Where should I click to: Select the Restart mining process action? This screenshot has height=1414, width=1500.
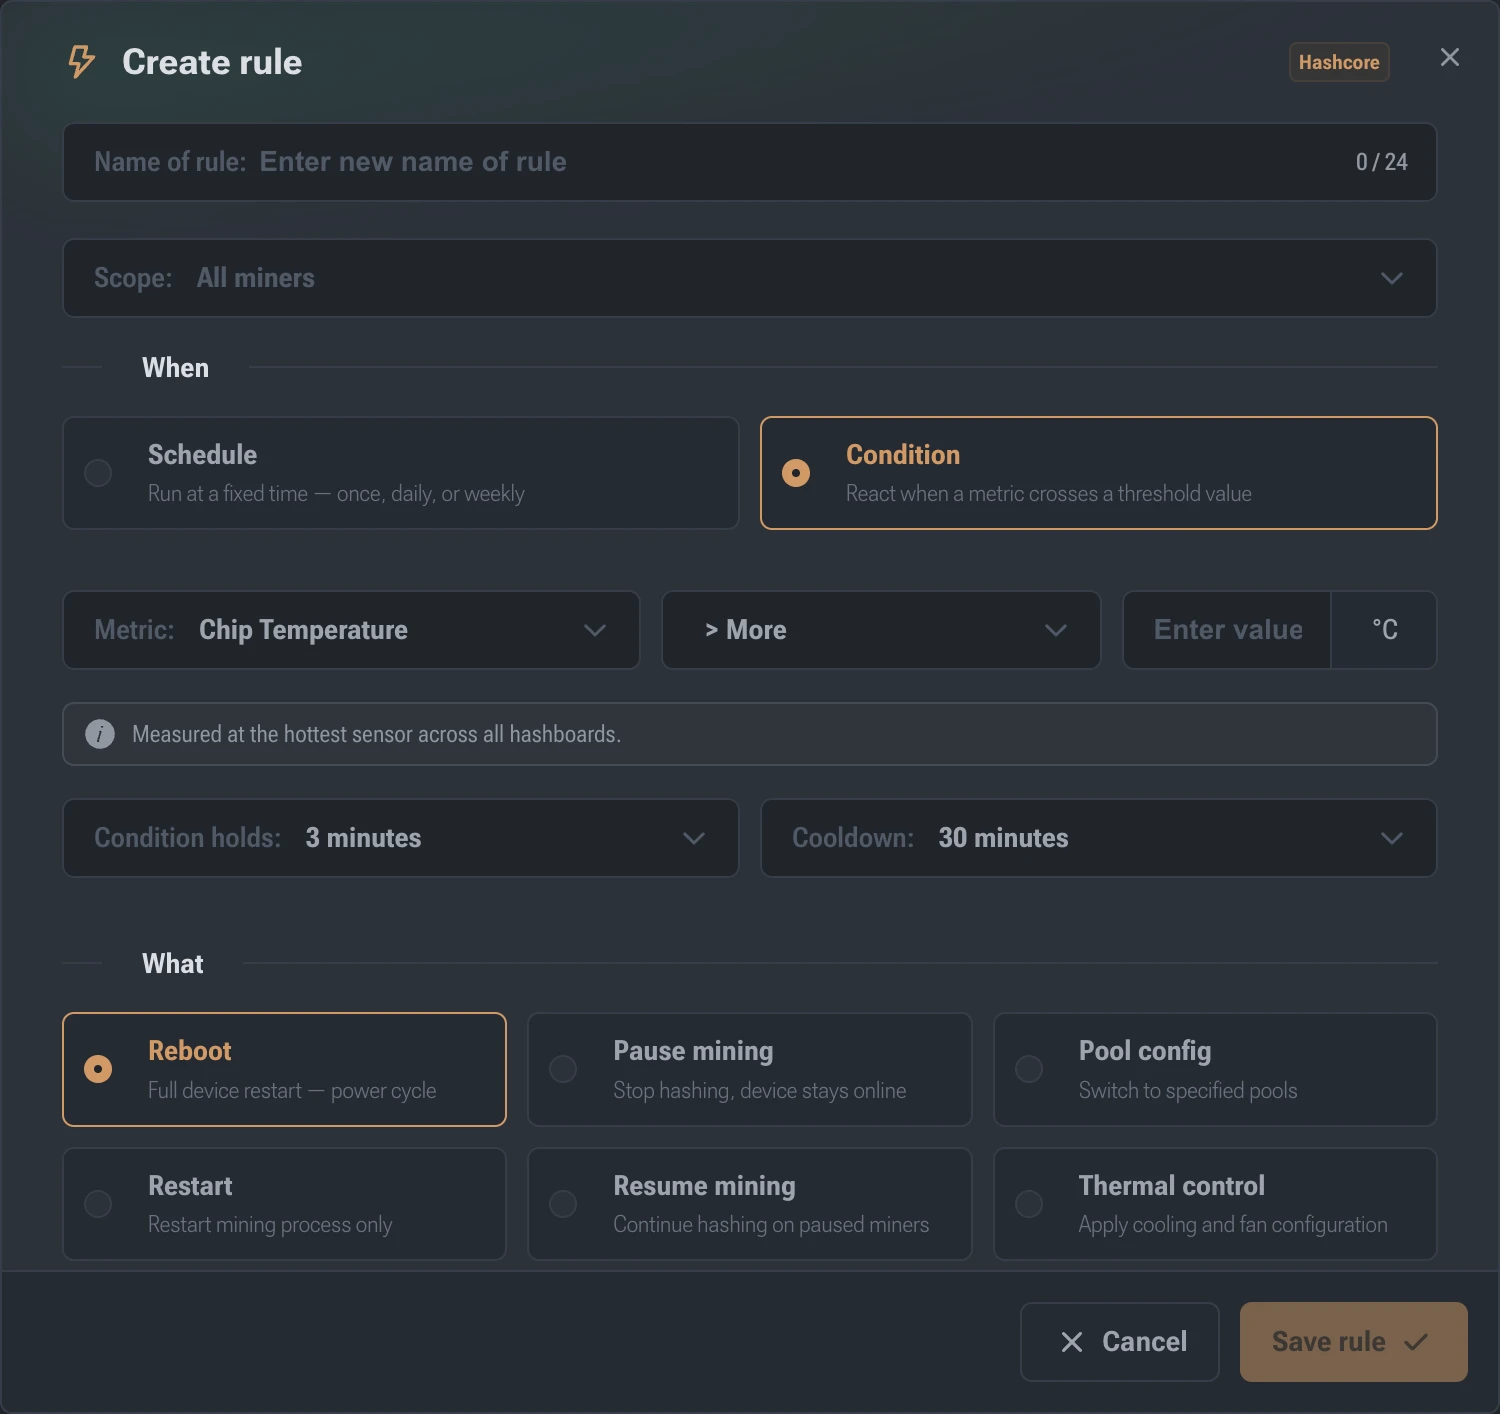(284, 1204)
